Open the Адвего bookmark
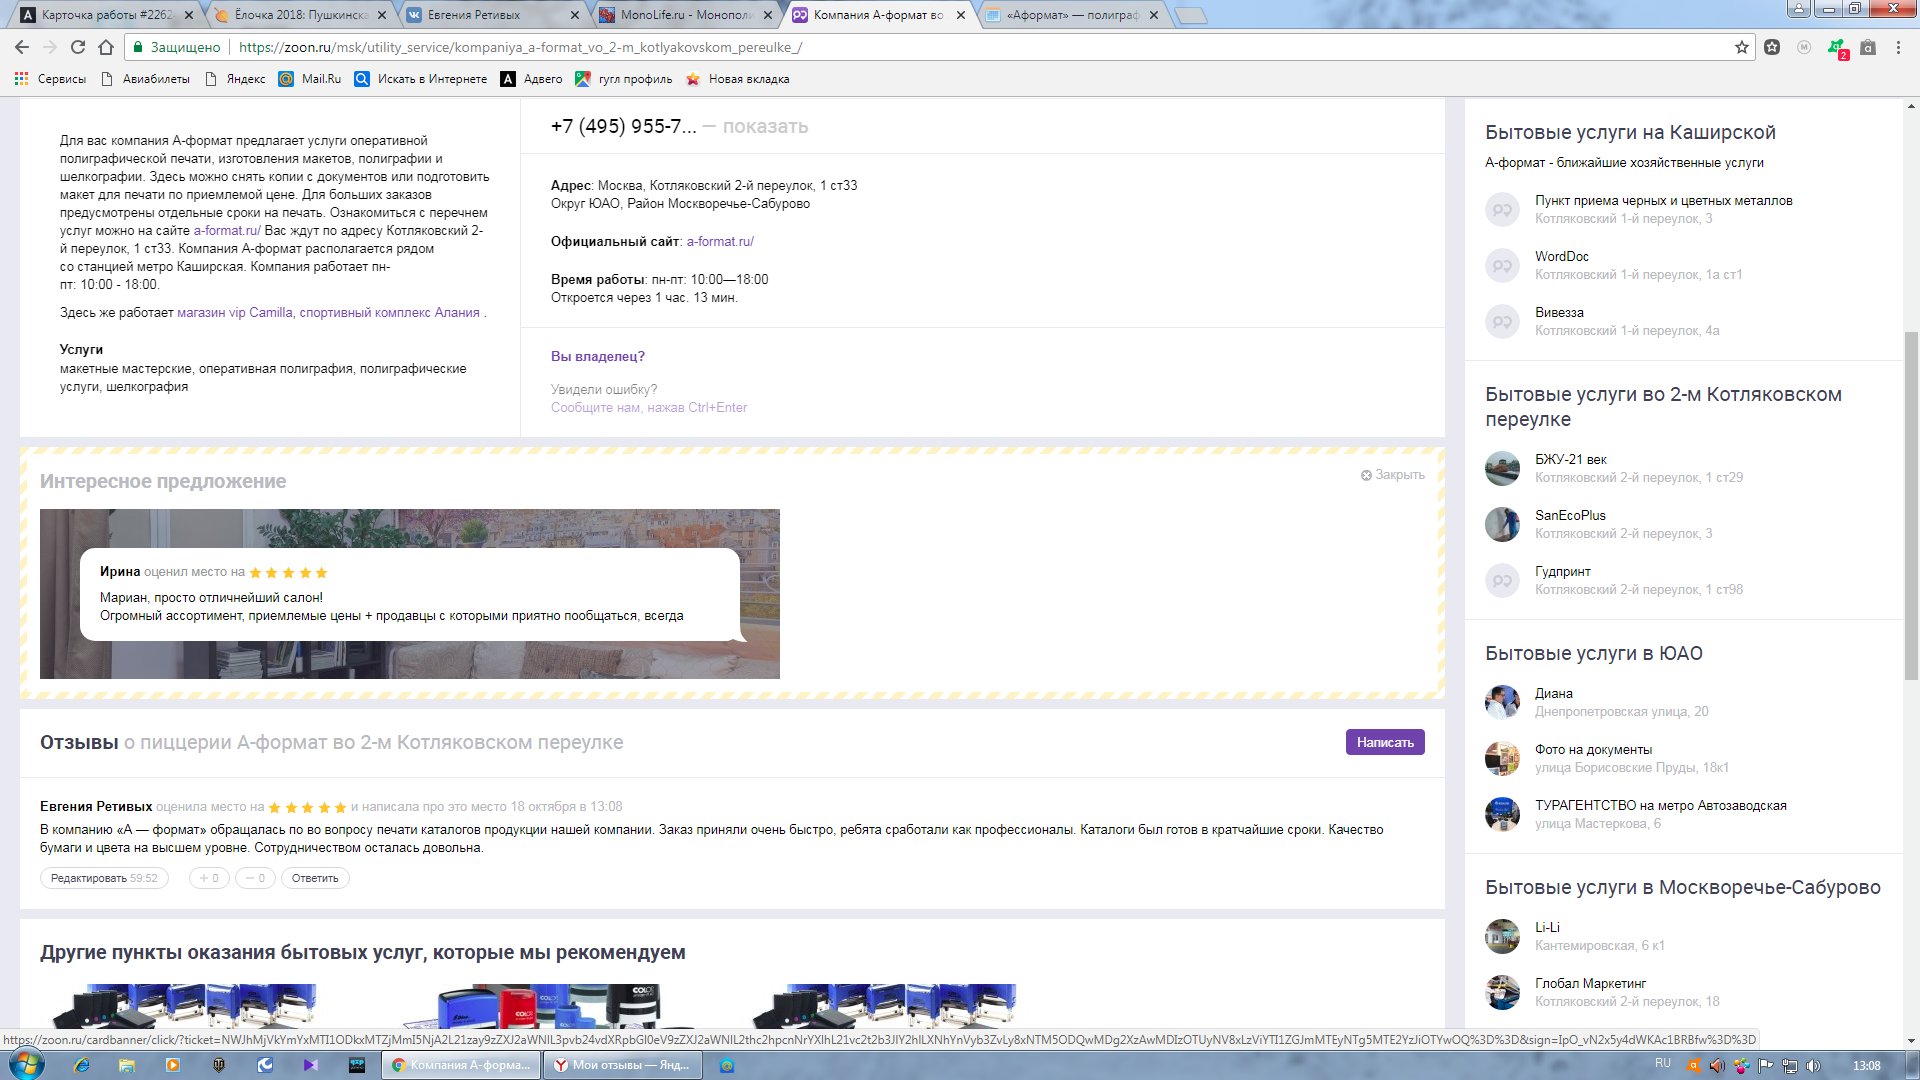1920x1080 pixels. tap(532, 79)
